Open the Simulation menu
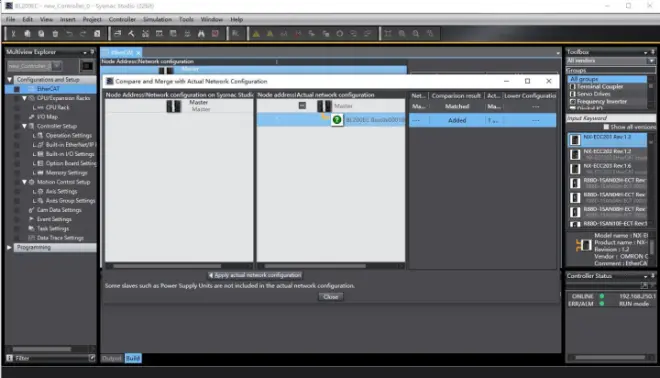Image resolution: width=660 pixels, height=378 pixels. pyautogui.click(x=157, y=19)
